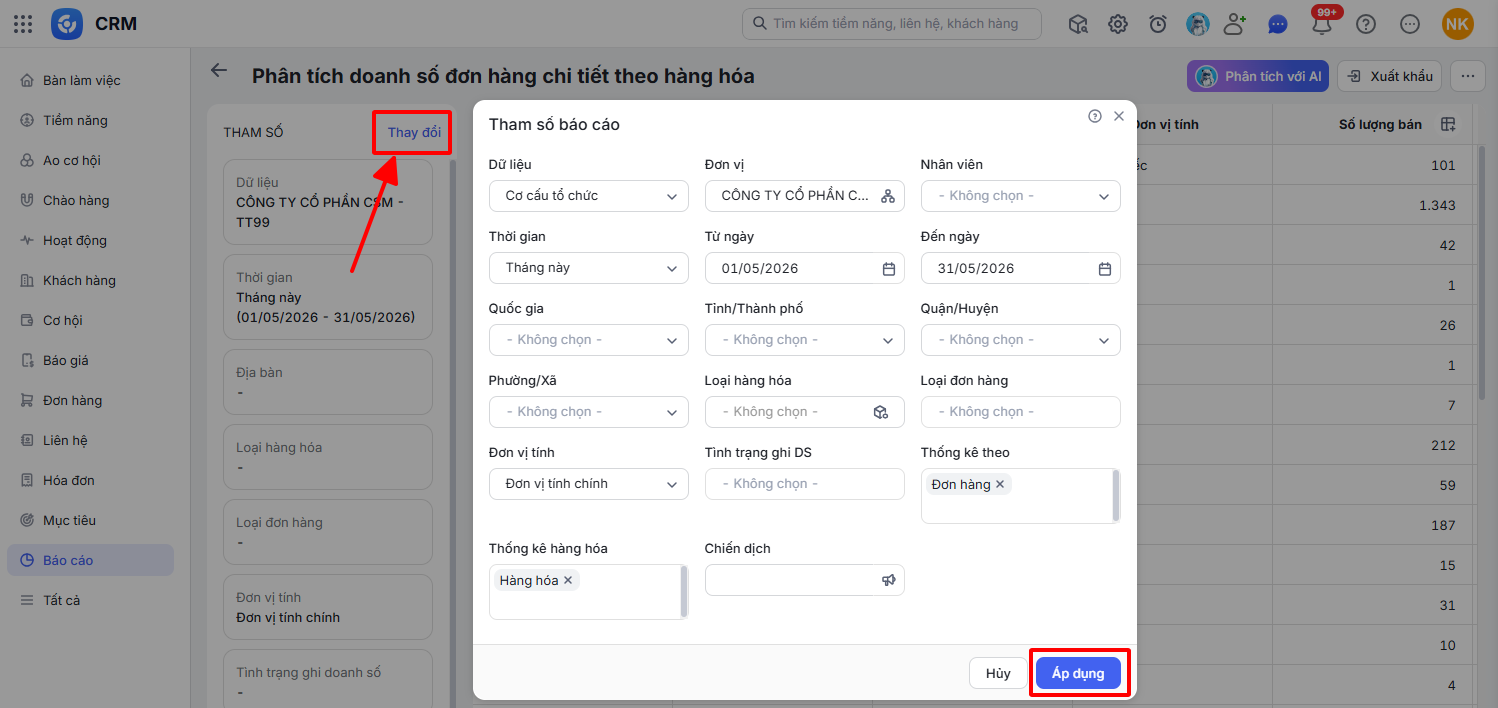The image size is (1498, 708).
Task: Open the Thời gian Tháng này dropdown
Action: (589, 268)
